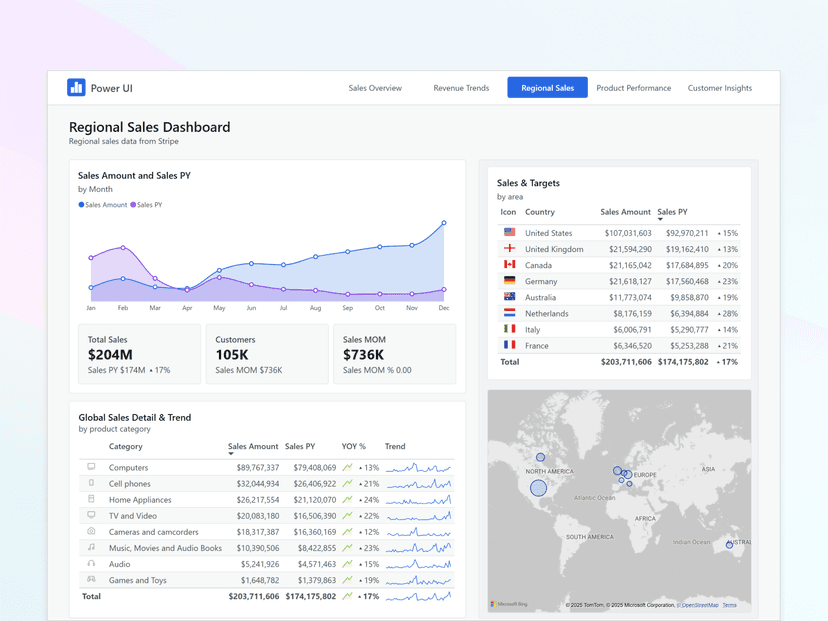This screenshot has height=621, width=828.
Task: Toggle the Sales Amount legend item
Action: tap(102, 204)
